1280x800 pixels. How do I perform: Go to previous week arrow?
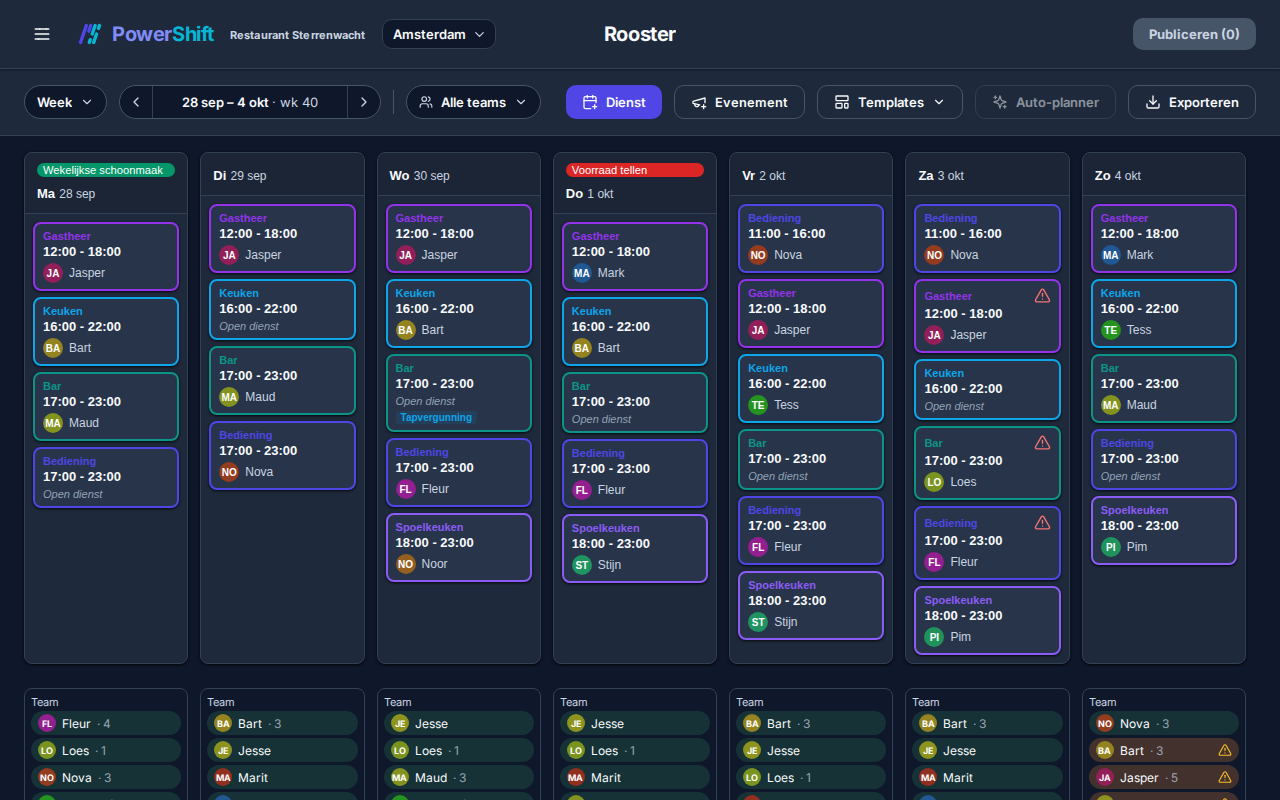[x=136, y=102]
